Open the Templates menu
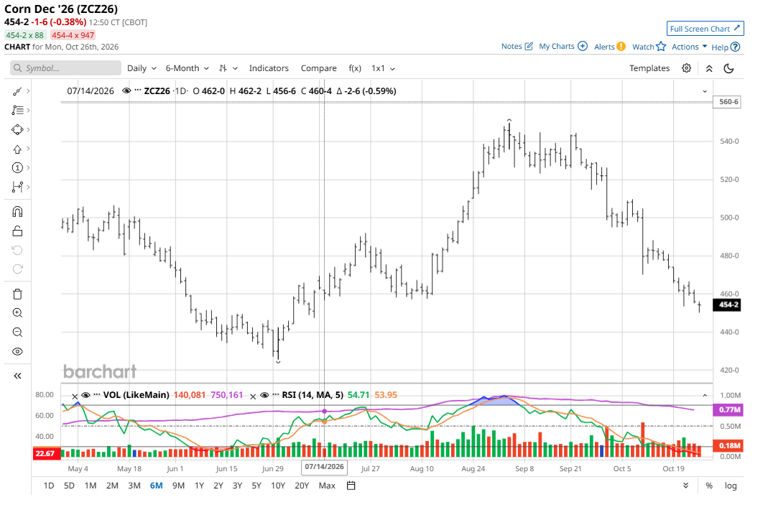This screenshot has height=505, width=768. (x=649, y=68)
